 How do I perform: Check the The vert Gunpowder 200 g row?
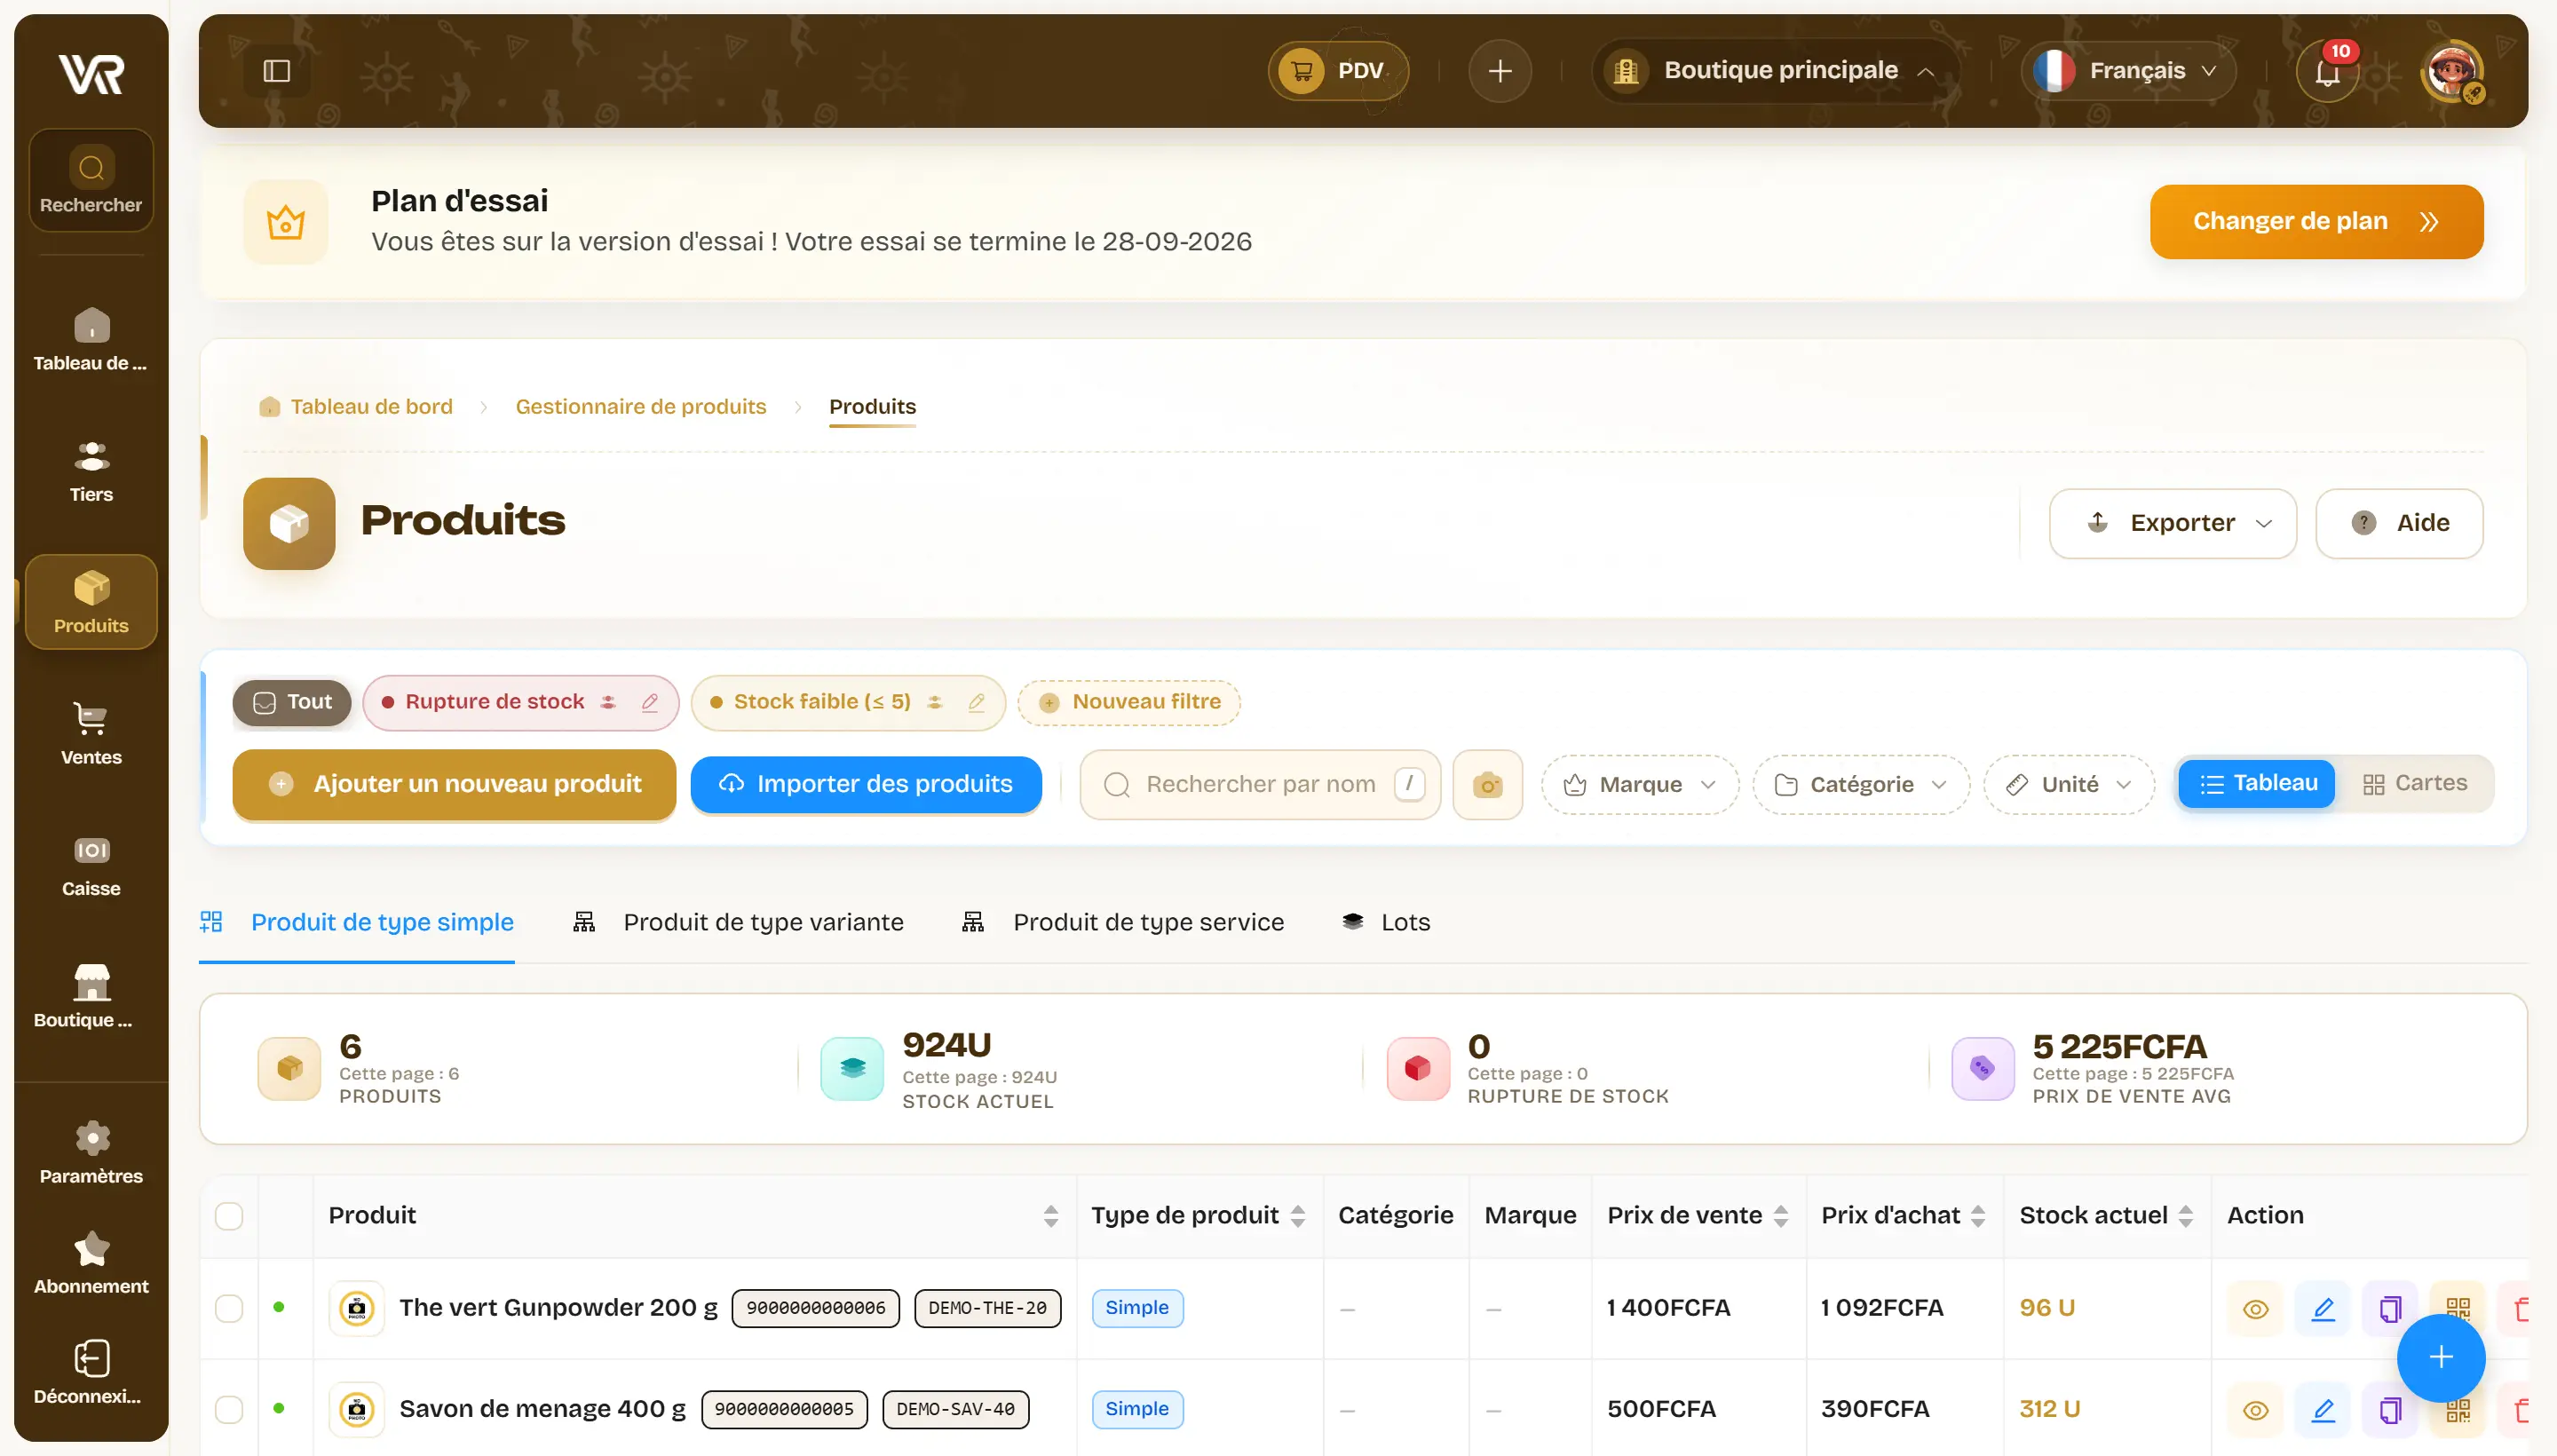coord(229,1309)
